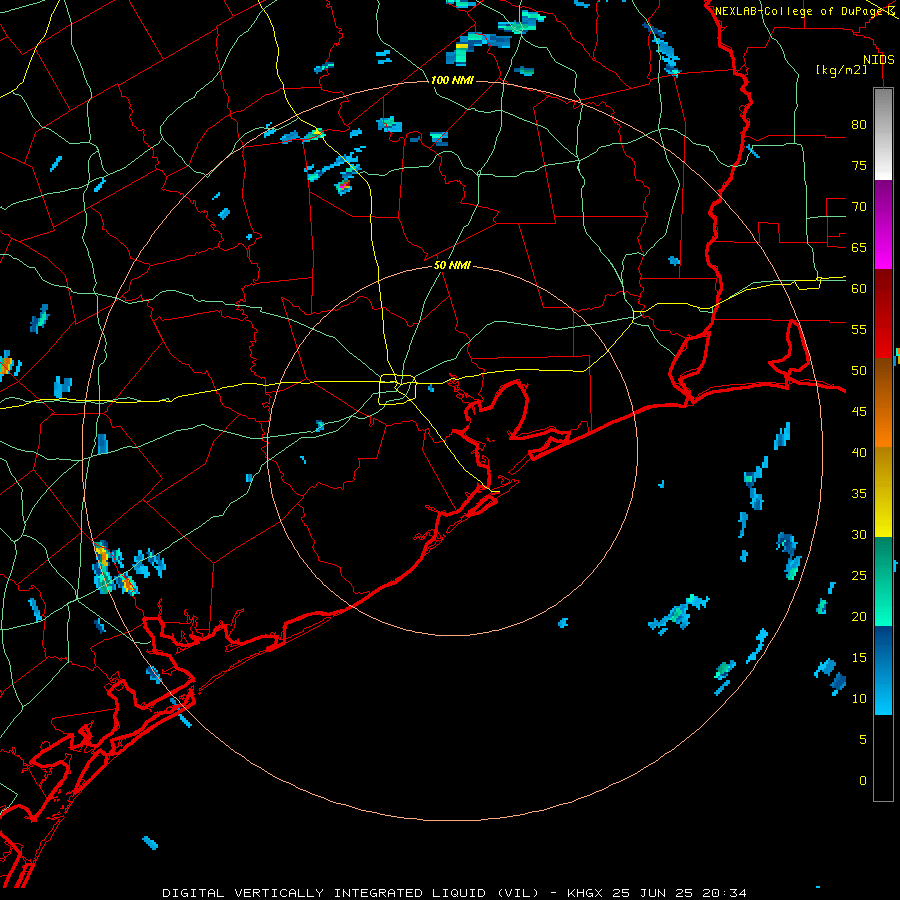
Task: Pick the magenta-purple segment of the legend
Action: tap(883, 224)
